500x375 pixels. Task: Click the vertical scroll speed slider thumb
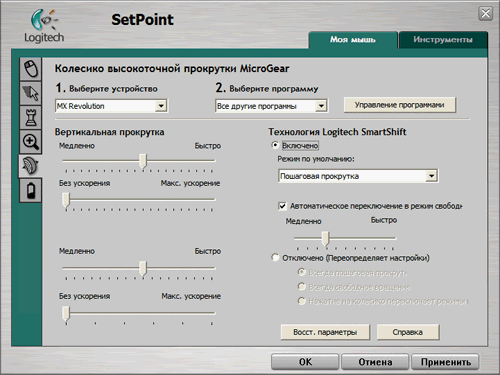pos(143,161)
